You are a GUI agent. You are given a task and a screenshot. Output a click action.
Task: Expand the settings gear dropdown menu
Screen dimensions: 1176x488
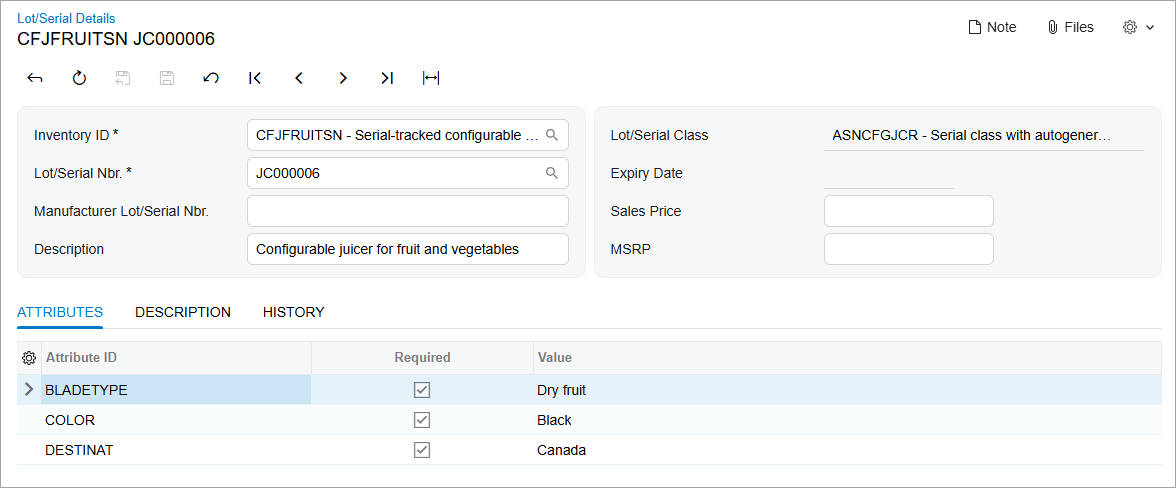pyautogui.click(x=1138, y=28)
